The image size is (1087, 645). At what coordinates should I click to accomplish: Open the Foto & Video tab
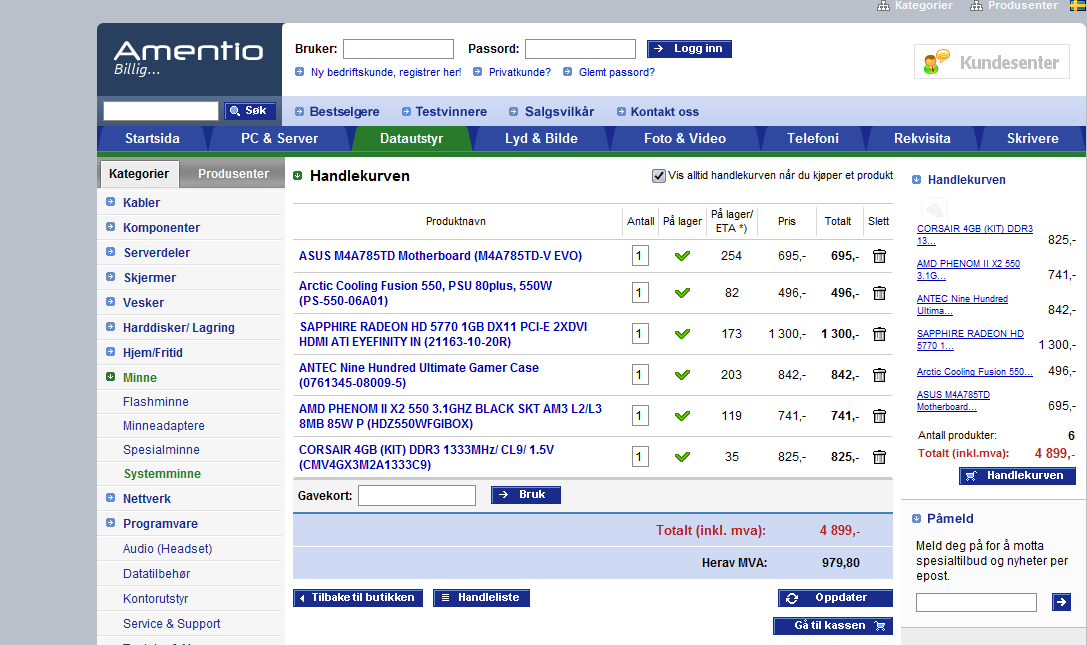click(x=685, y=139)
